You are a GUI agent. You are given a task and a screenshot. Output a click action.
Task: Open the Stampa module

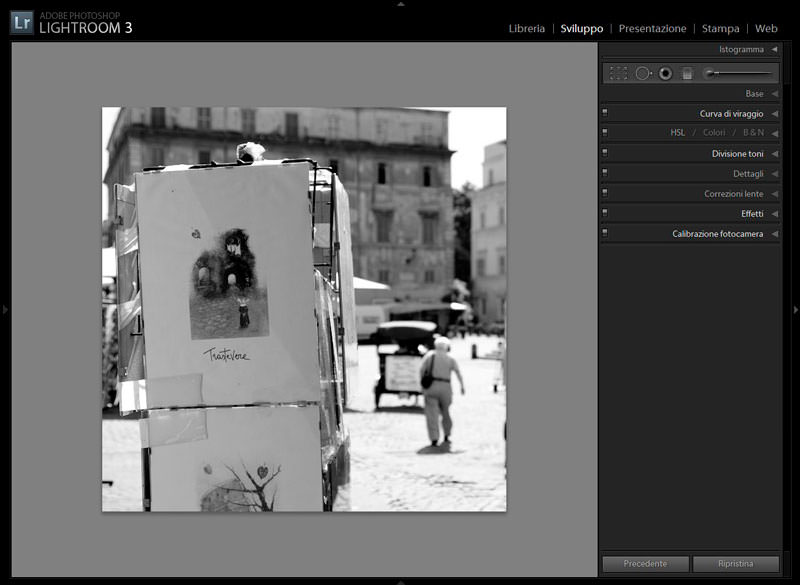pyautogui.click(x=720, y=29)
